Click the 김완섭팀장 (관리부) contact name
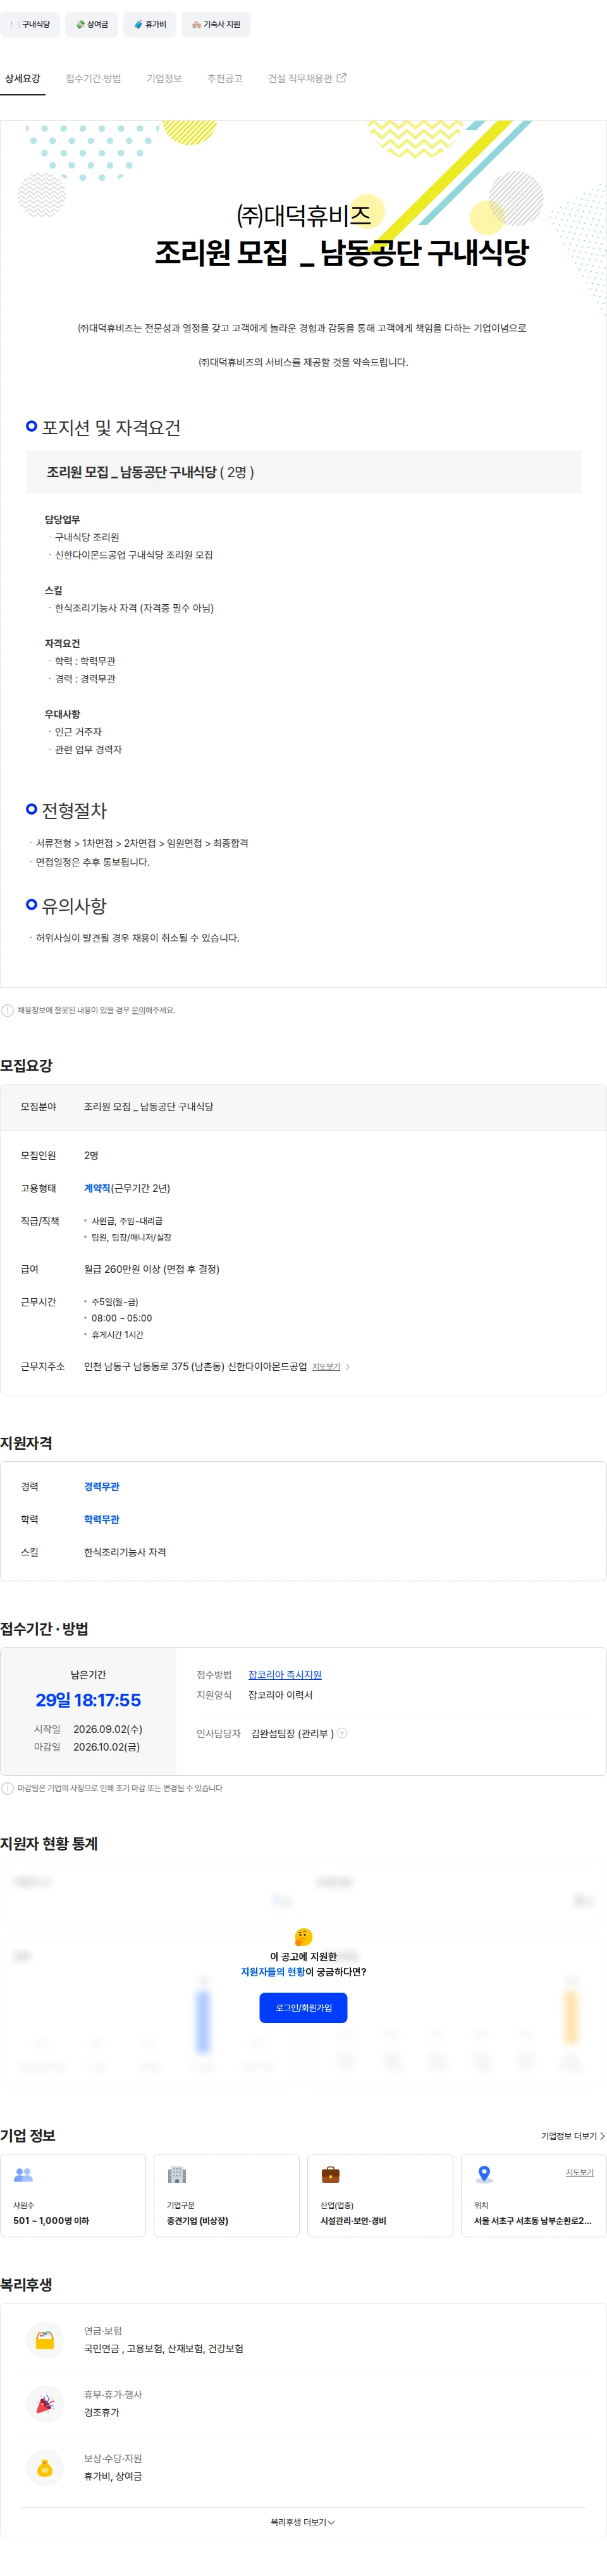 click(x=292, y=1733)
